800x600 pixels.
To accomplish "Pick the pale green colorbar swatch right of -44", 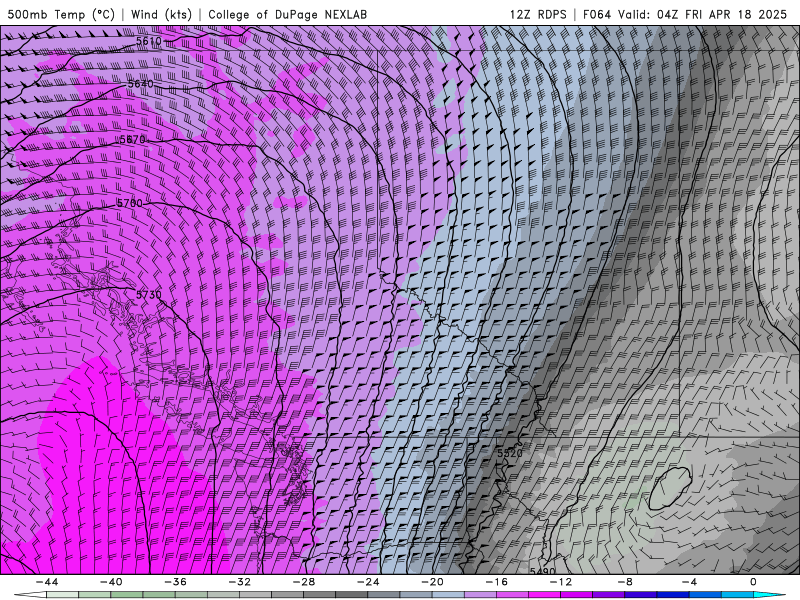I will (62, 595).
